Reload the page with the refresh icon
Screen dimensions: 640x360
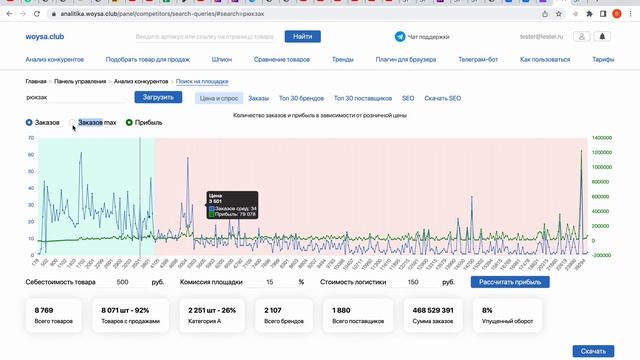click(x=37, y=14)
